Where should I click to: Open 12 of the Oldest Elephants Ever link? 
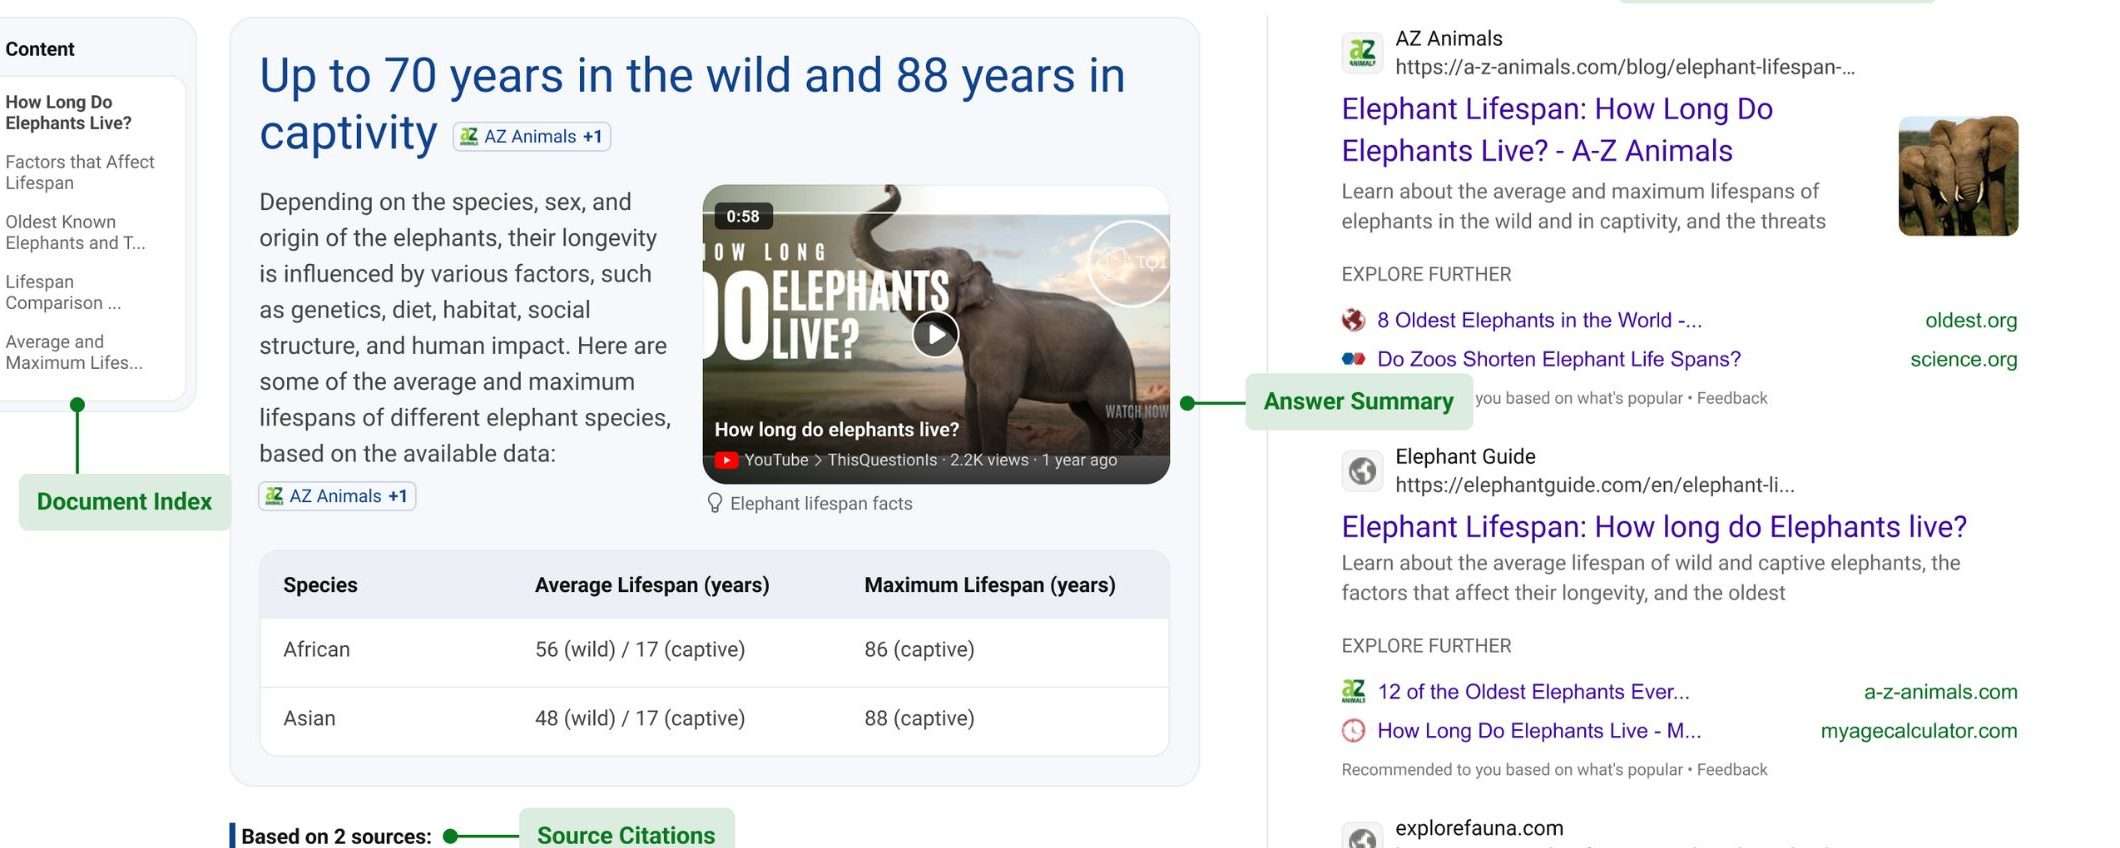1532,692
